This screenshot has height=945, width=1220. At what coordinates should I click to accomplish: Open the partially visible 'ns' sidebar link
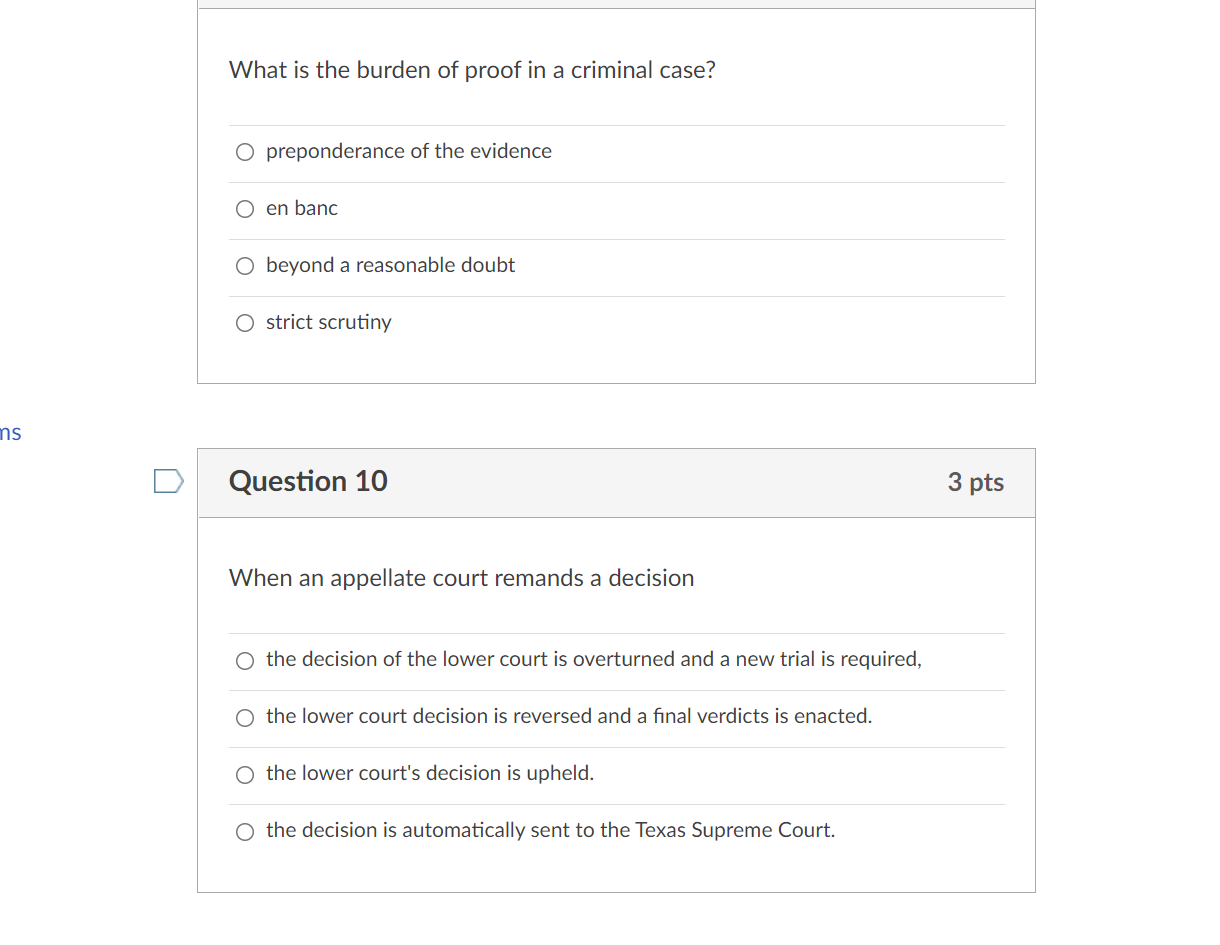(10, 433)
